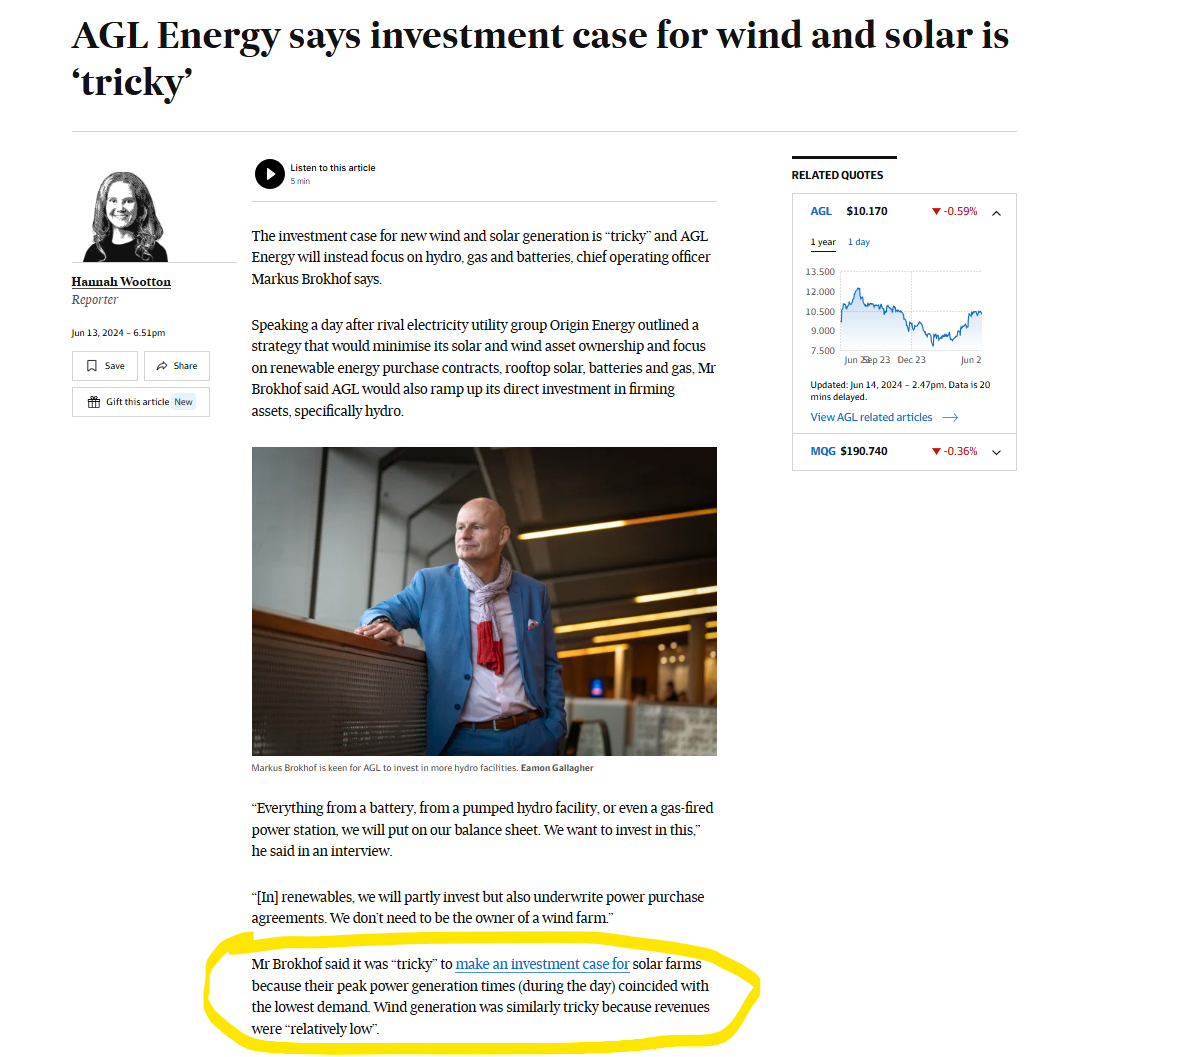This screenshot has height=1057, width=1190.
Task: Click the Markus Brokhof article photo
Action: pos(484,601)
